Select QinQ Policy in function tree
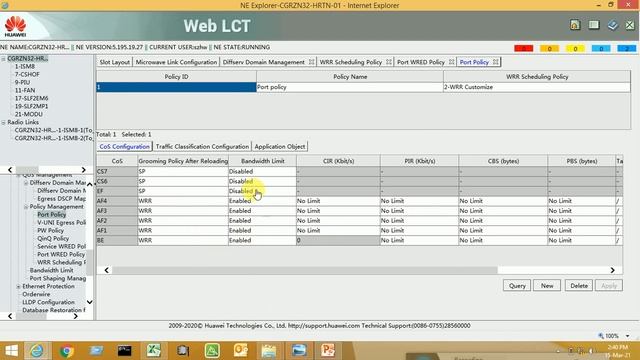Image resolution: width=640 pixels, height=360 pixels. (53, 239)
